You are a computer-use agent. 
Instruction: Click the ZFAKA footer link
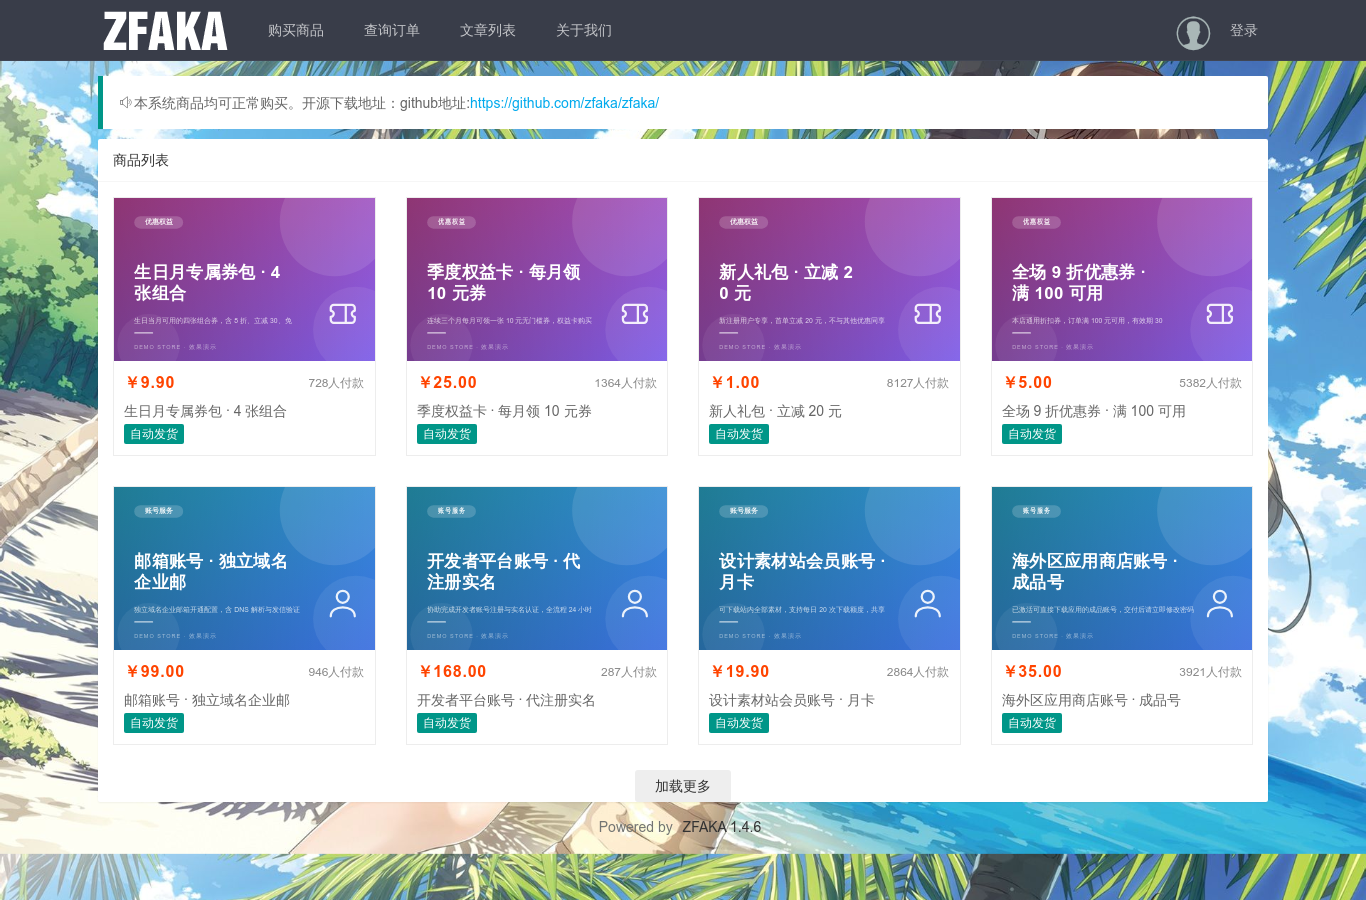click(x=721, y=827)
